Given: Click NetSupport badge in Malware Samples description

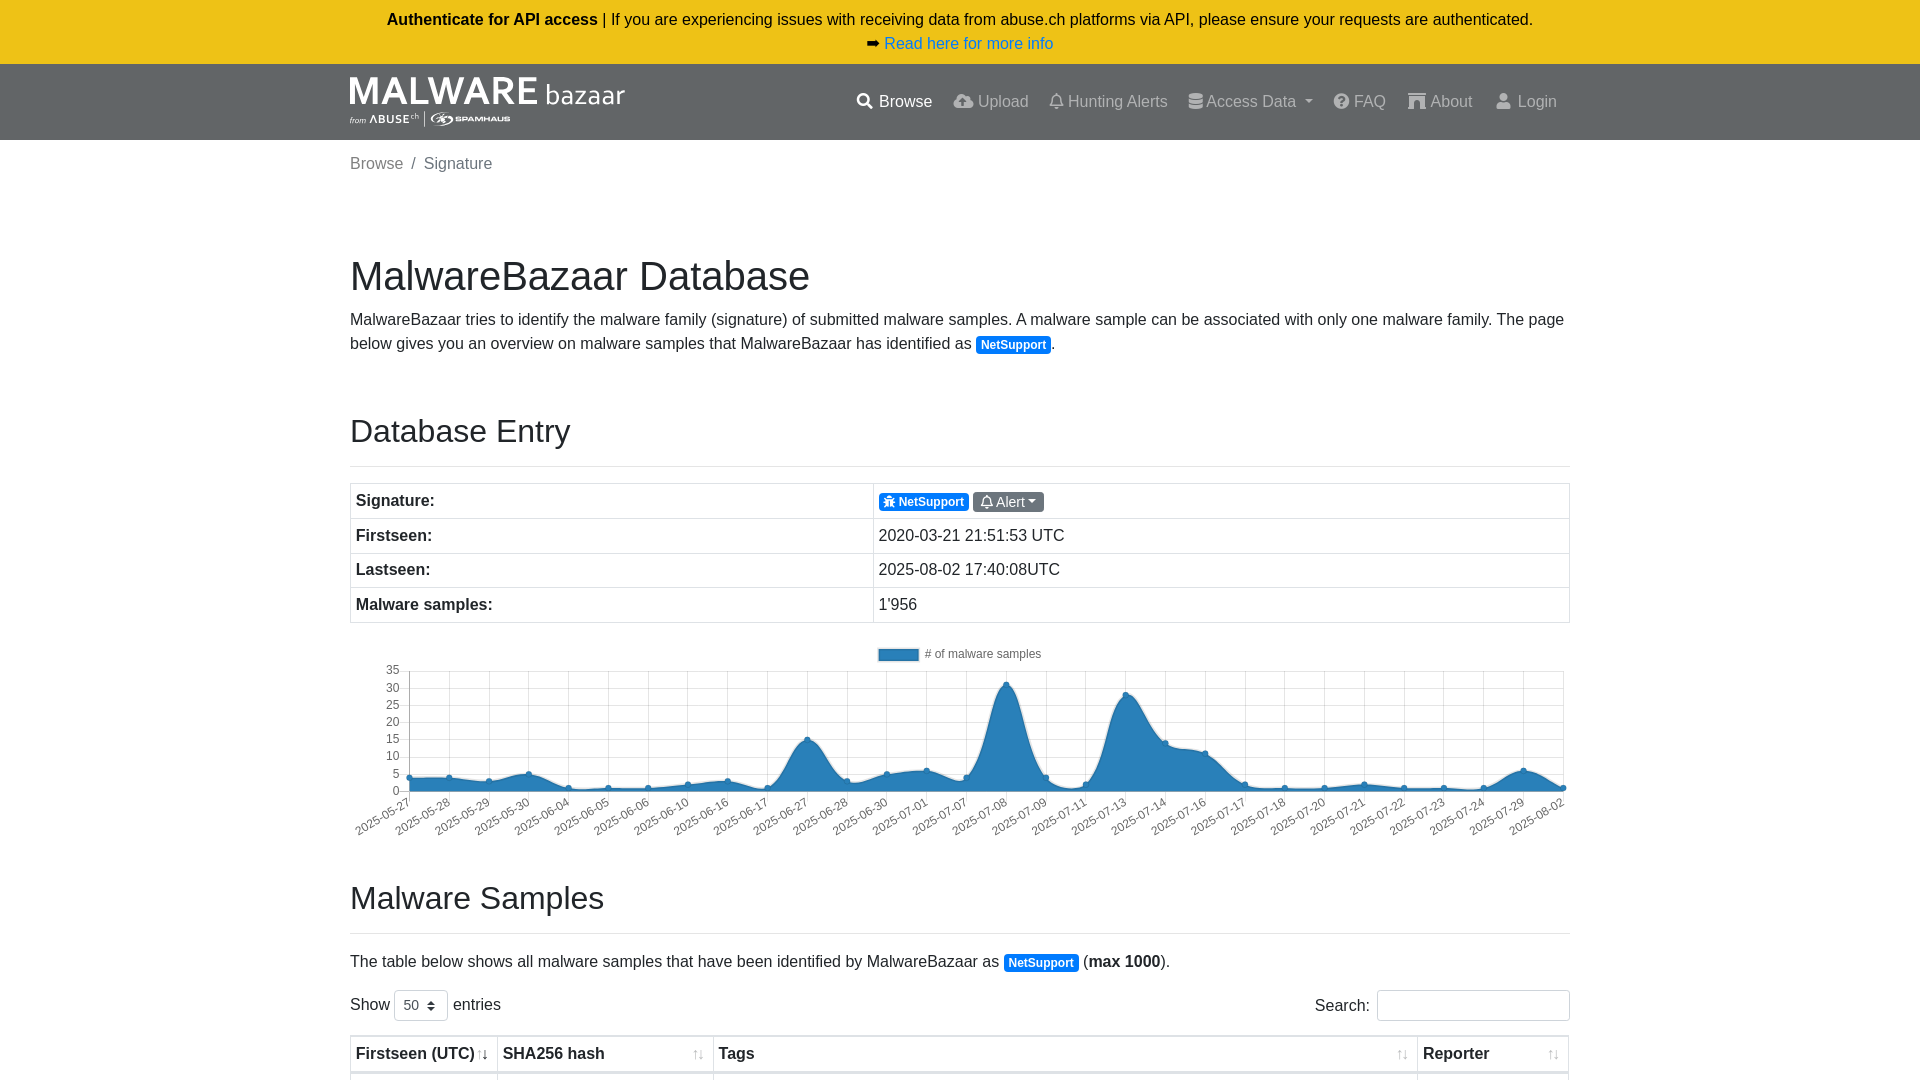Looking at the screenshot, I should pyautogui.click(x=1041, y=963).
